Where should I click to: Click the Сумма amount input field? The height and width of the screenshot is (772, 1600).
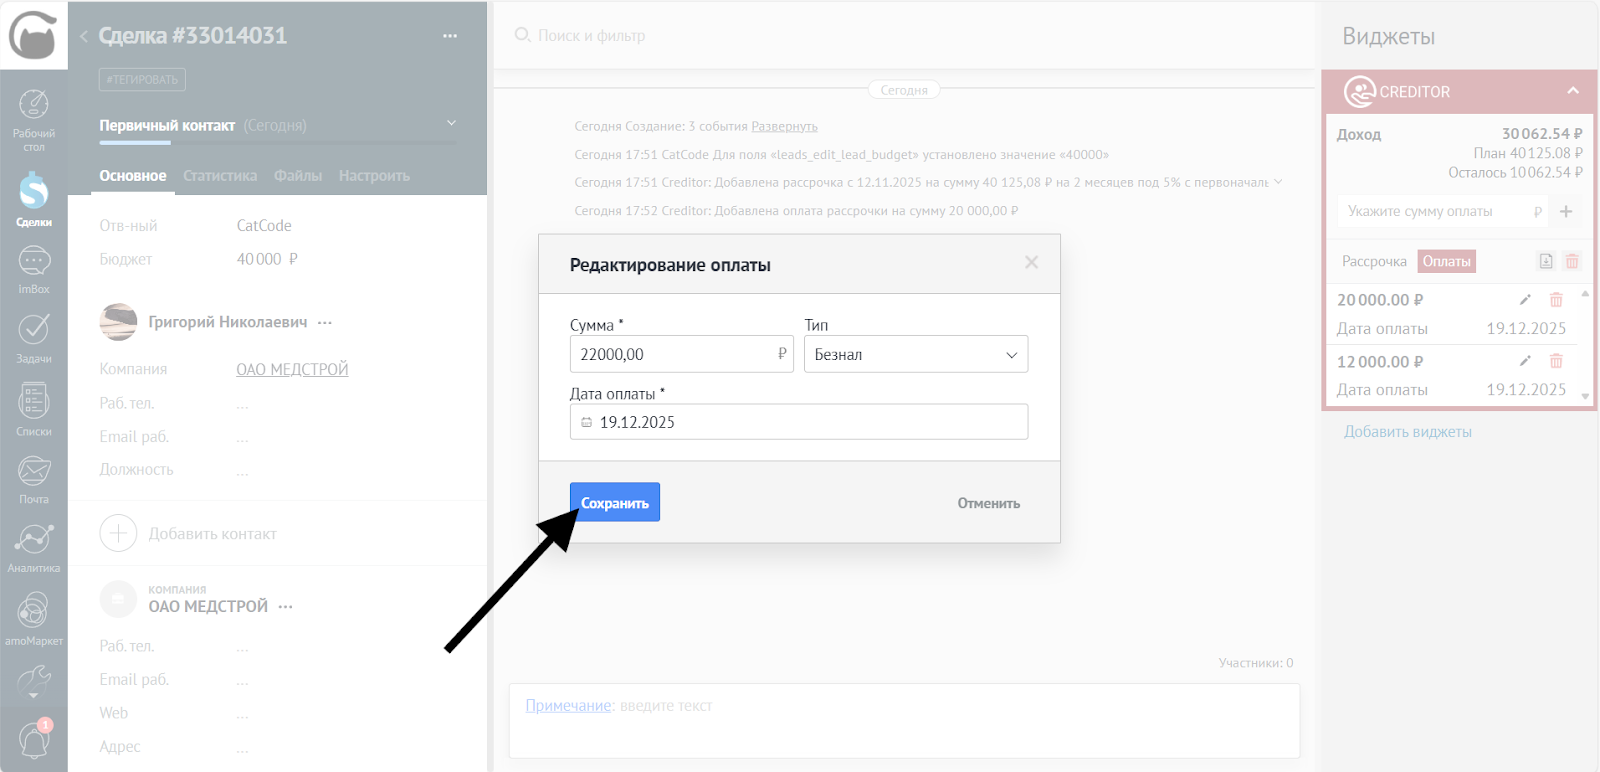click(x=670, y=355)
